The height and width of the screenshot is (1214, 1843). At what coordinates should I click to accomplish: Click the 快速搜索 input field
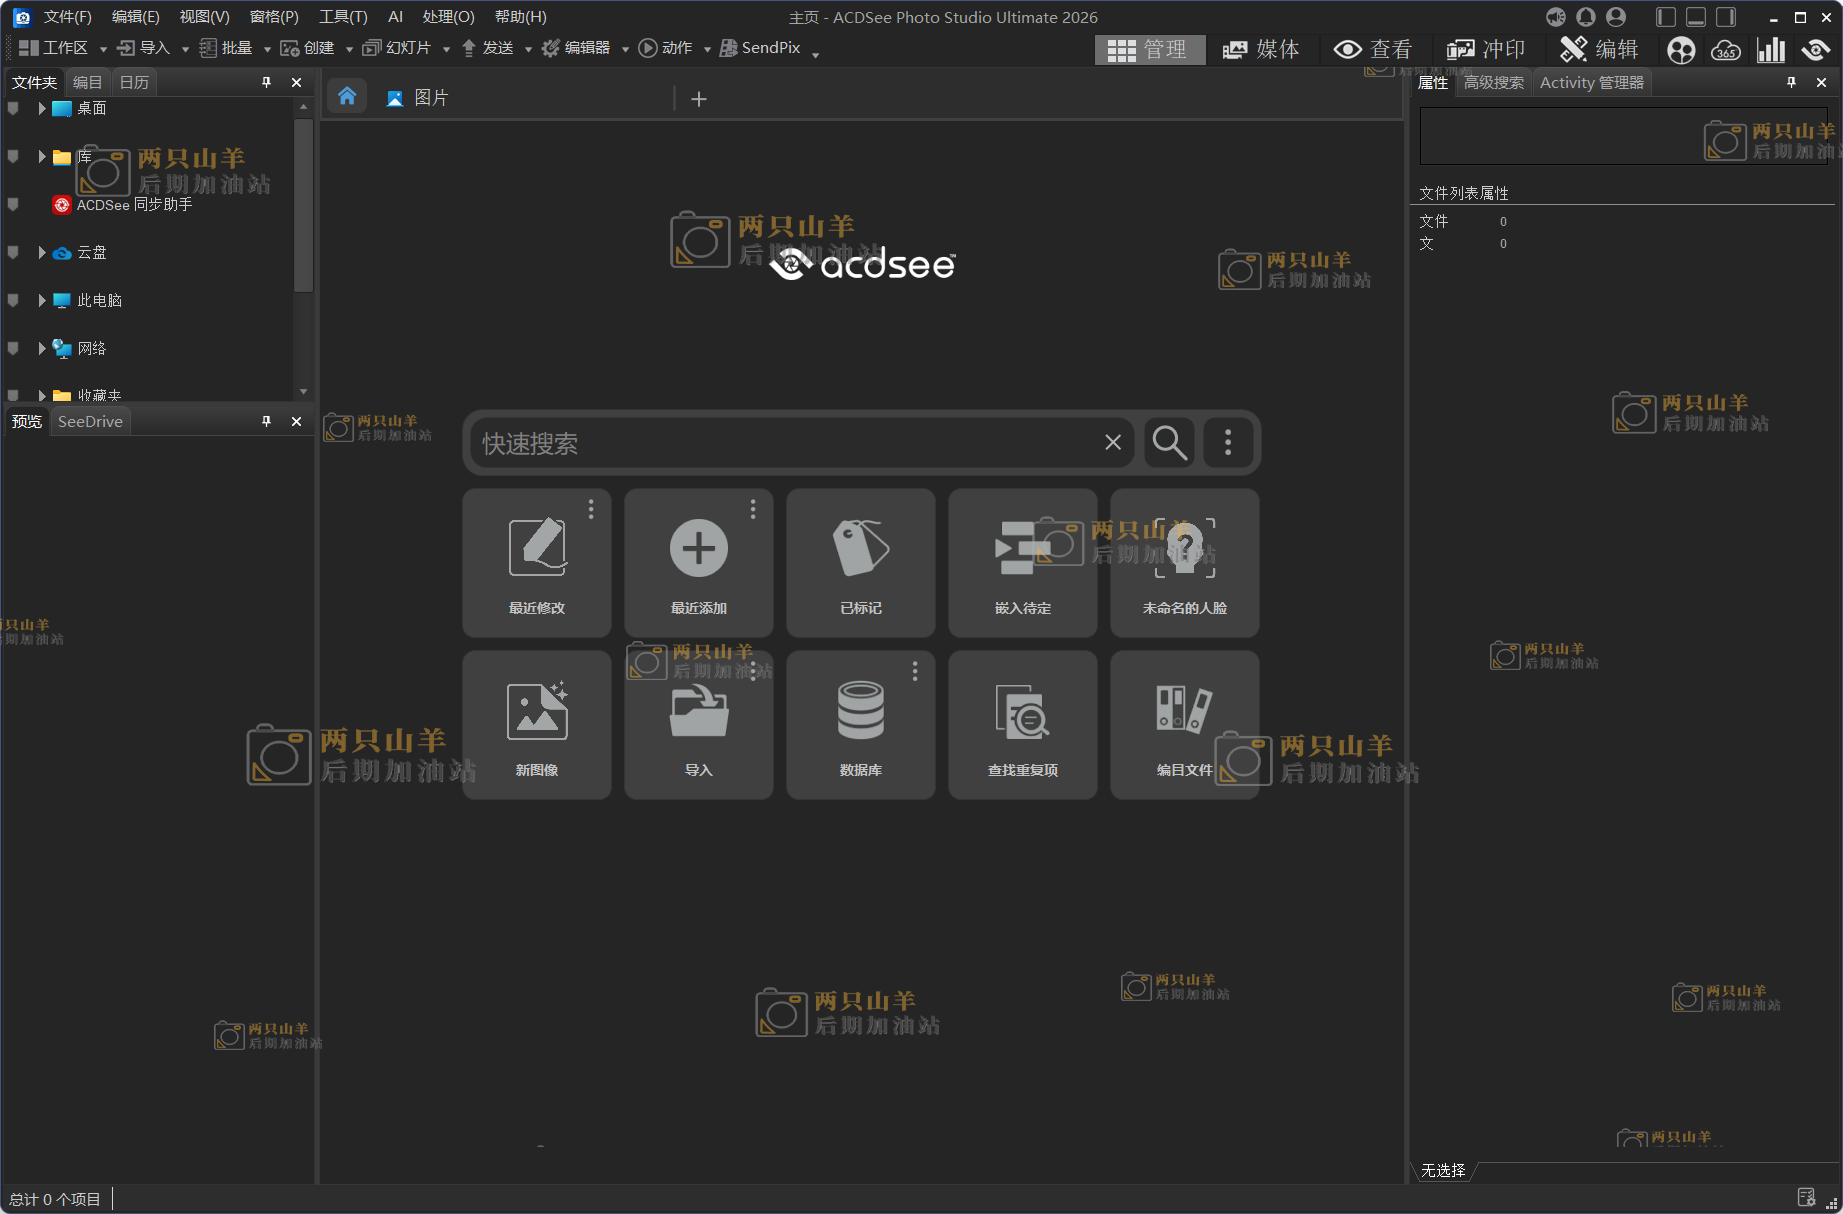pos(785,443)
